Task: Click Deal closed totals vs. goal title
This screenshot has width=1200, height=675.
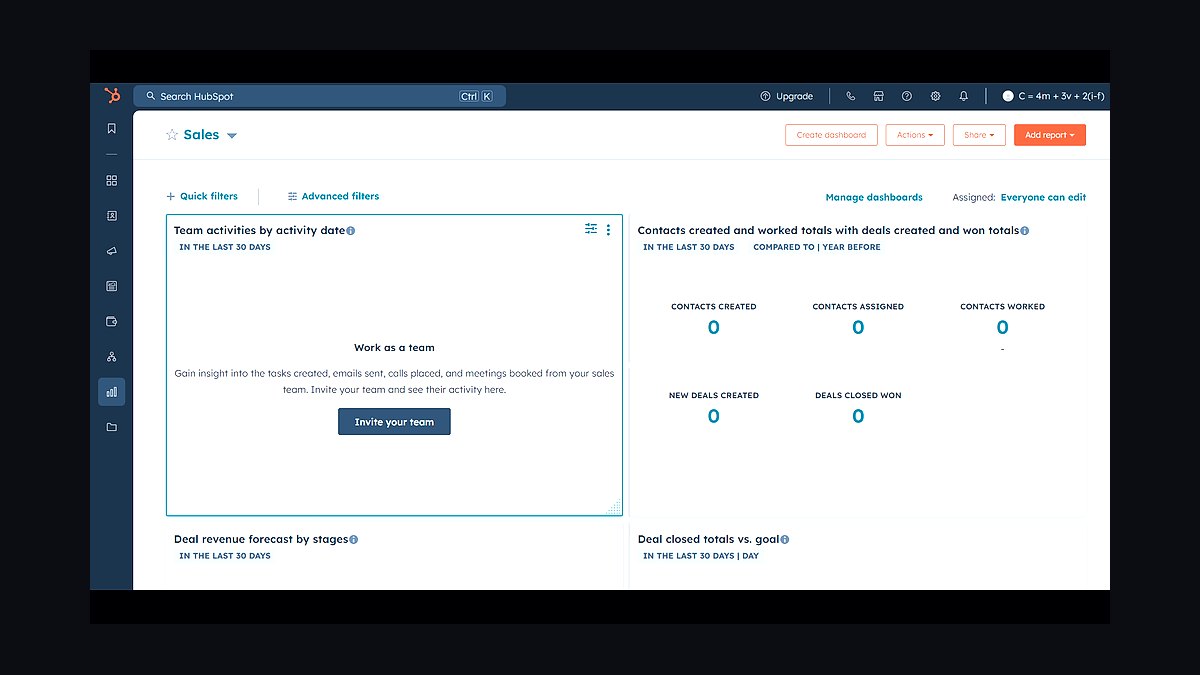Action: [x=709, y=540]
